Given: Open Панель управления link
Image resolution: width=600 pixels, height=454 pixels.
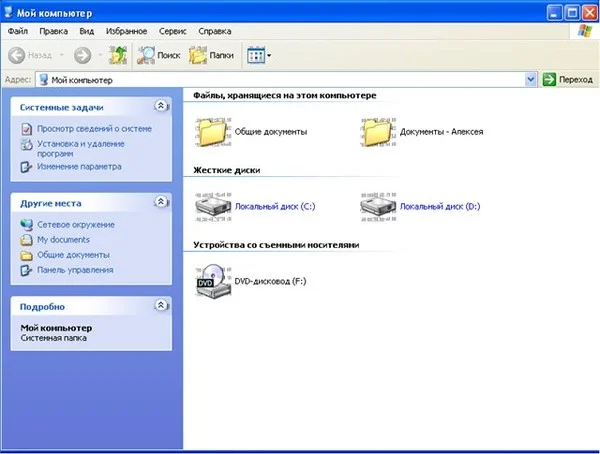Looking at the screenshot, I should pos(75,270).
